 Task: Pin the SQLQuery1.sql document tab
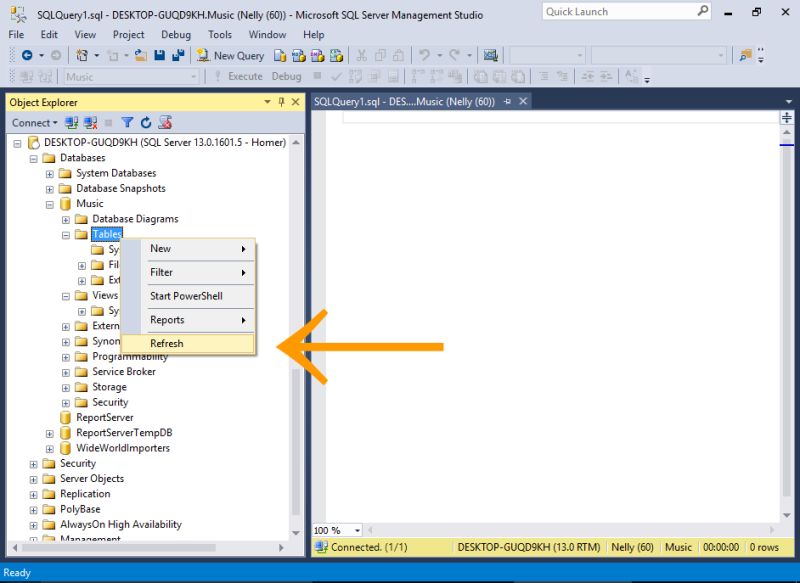tap(507, 100)
